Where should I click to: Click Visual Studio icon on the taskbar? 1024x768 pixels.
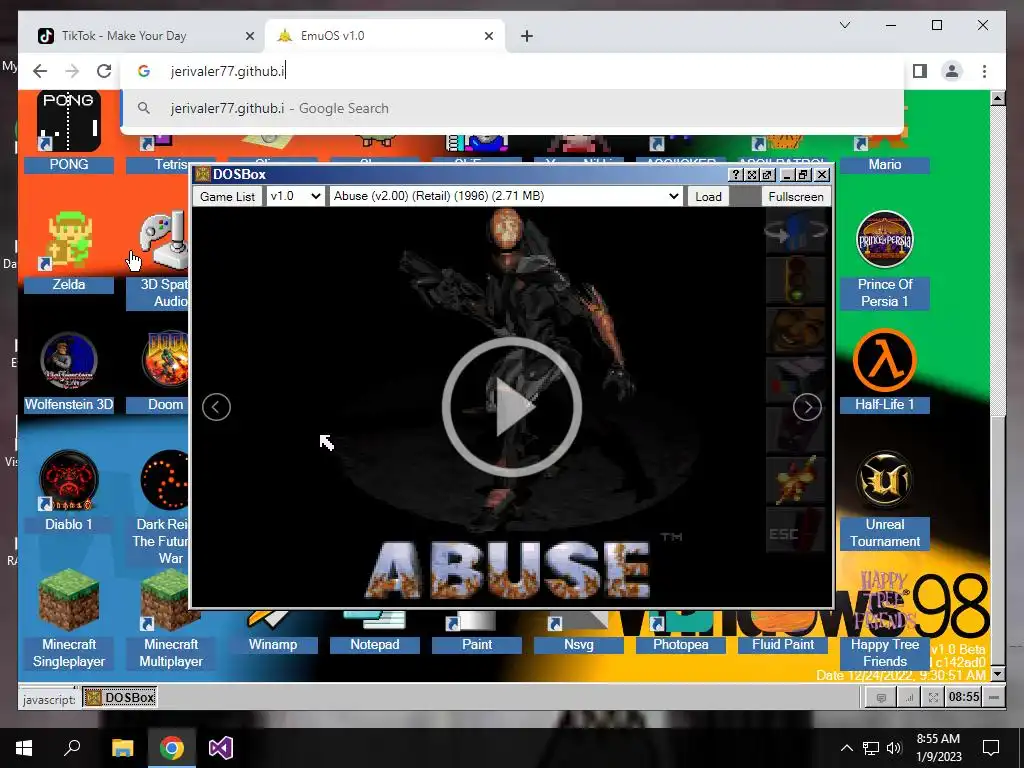(x=221, y=748)
